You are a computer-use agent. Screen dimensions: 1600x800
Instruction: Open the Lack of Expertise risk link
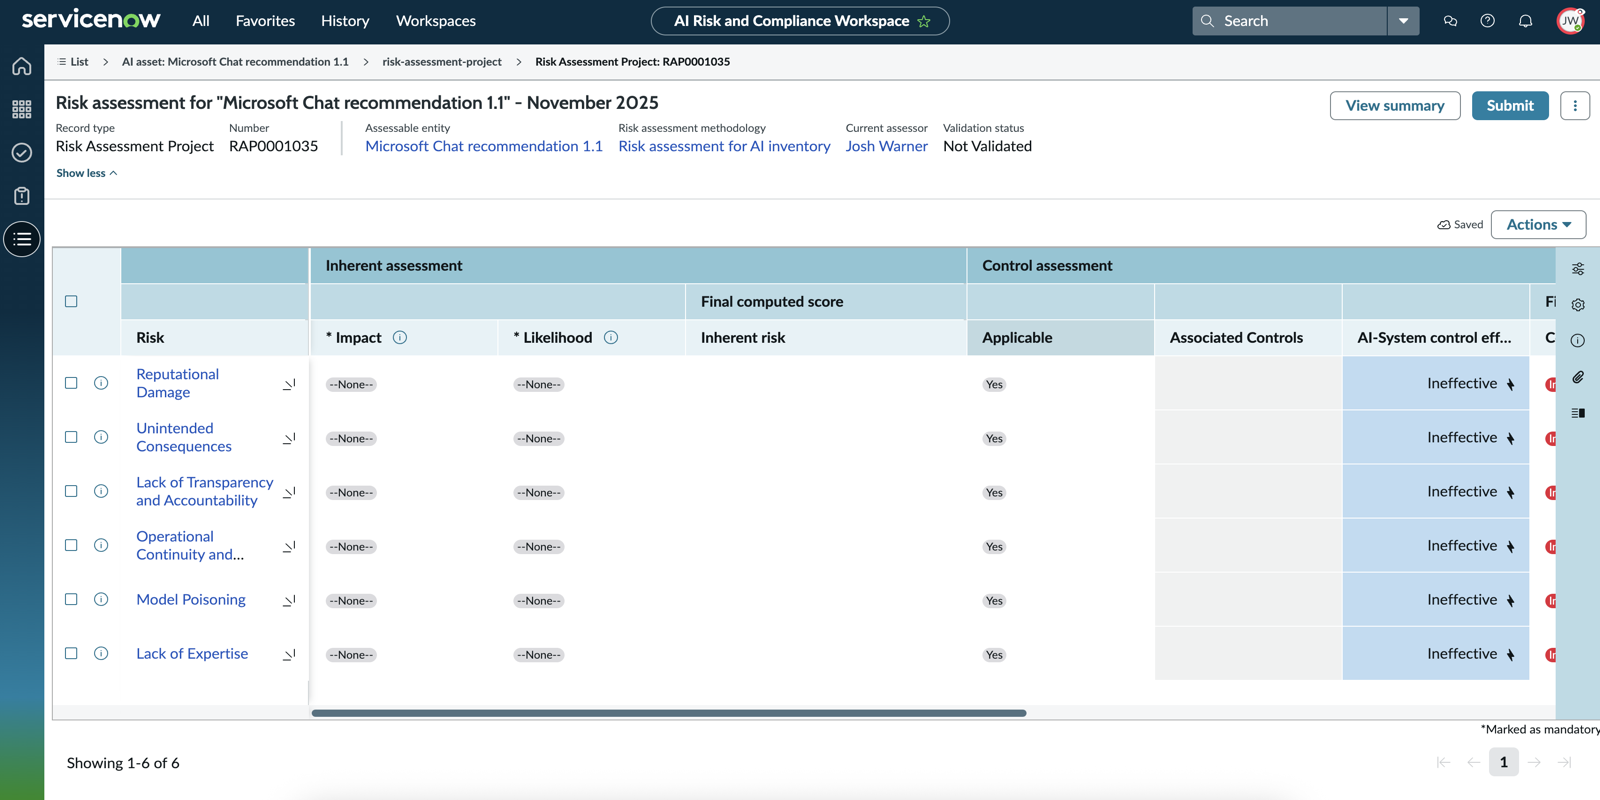(x=192, y=654)
